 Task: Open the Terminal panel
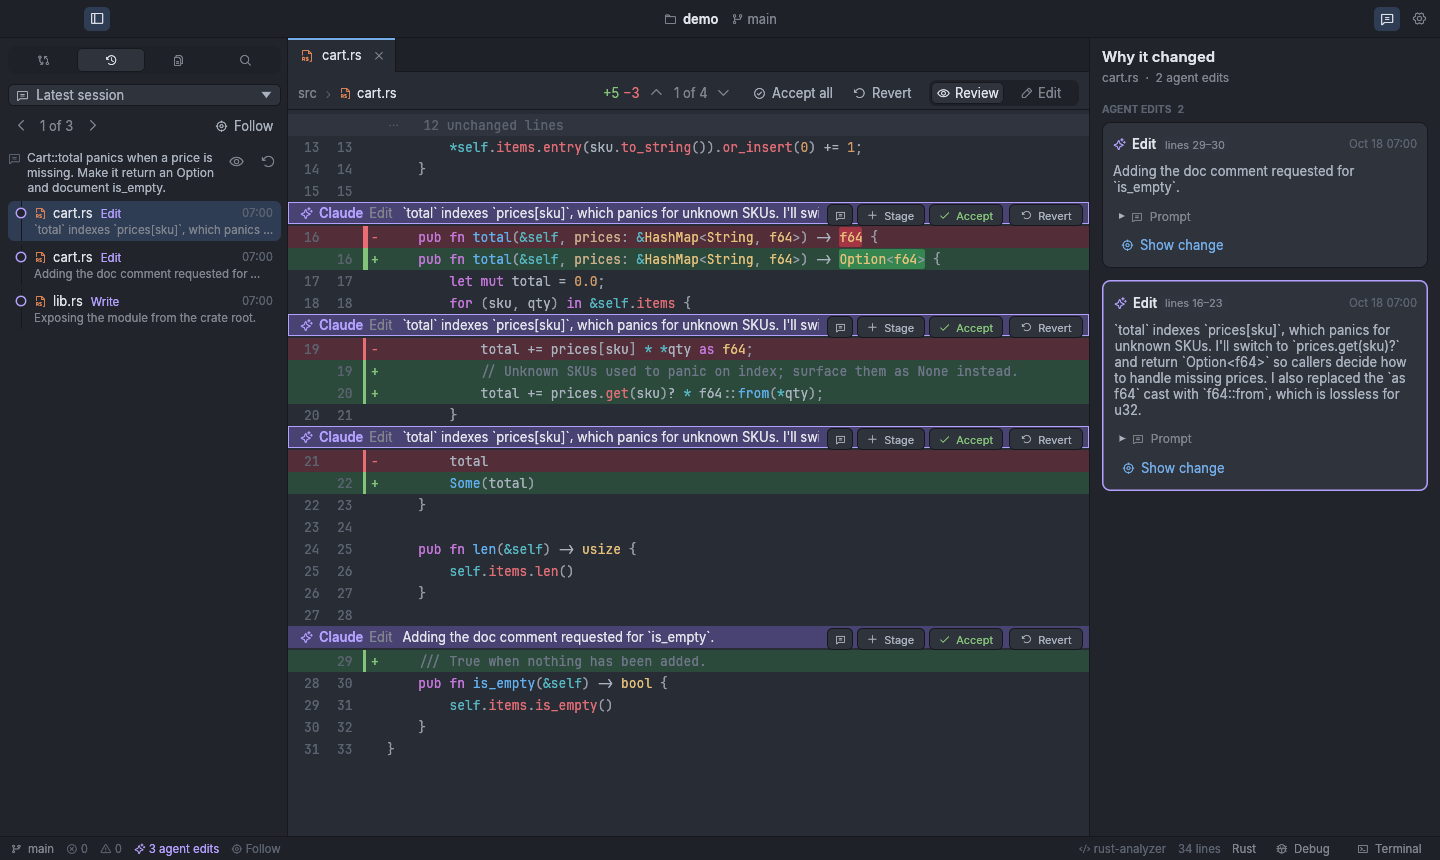point(1389,848)
